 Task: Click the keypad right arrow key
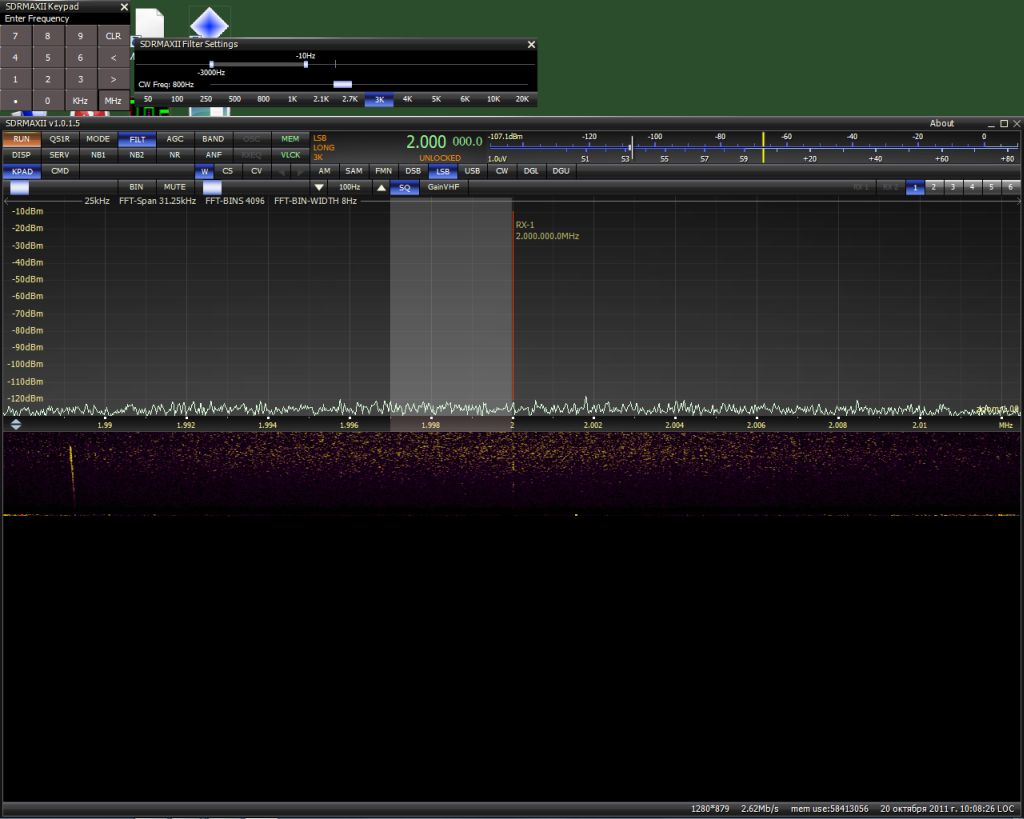pos(113,79)
